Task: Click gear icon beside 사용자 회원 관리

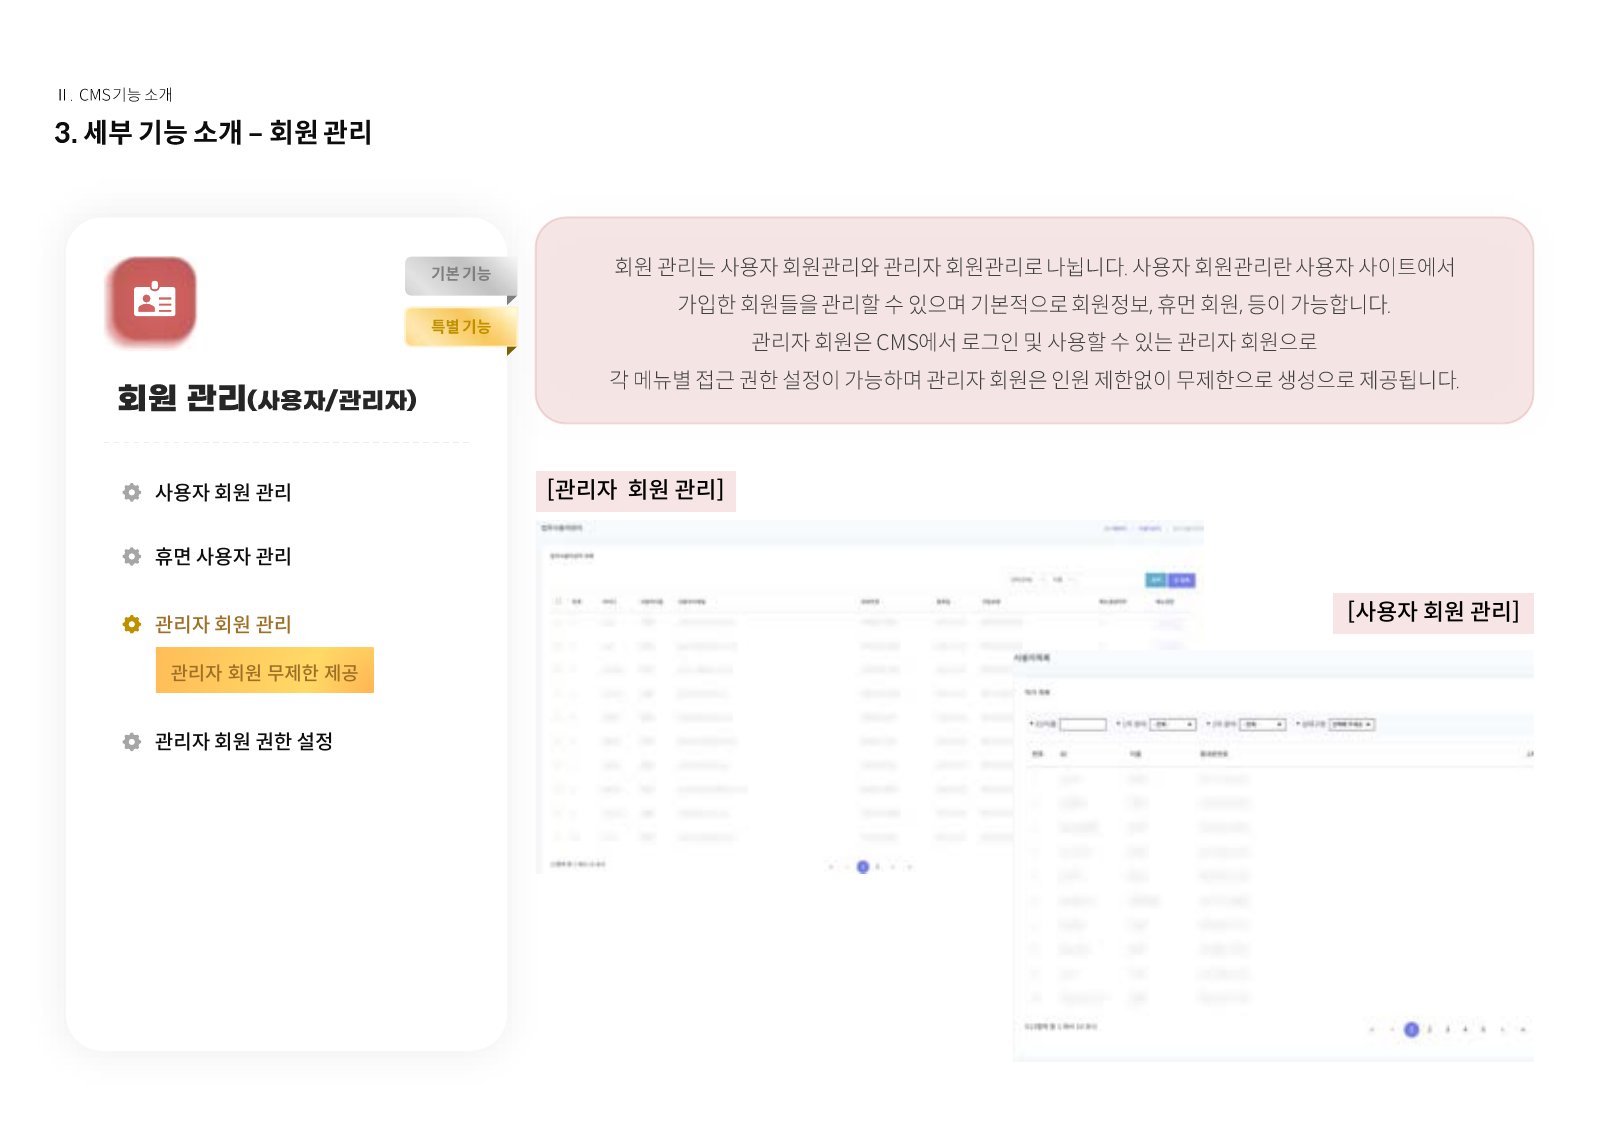Action: 132,492
